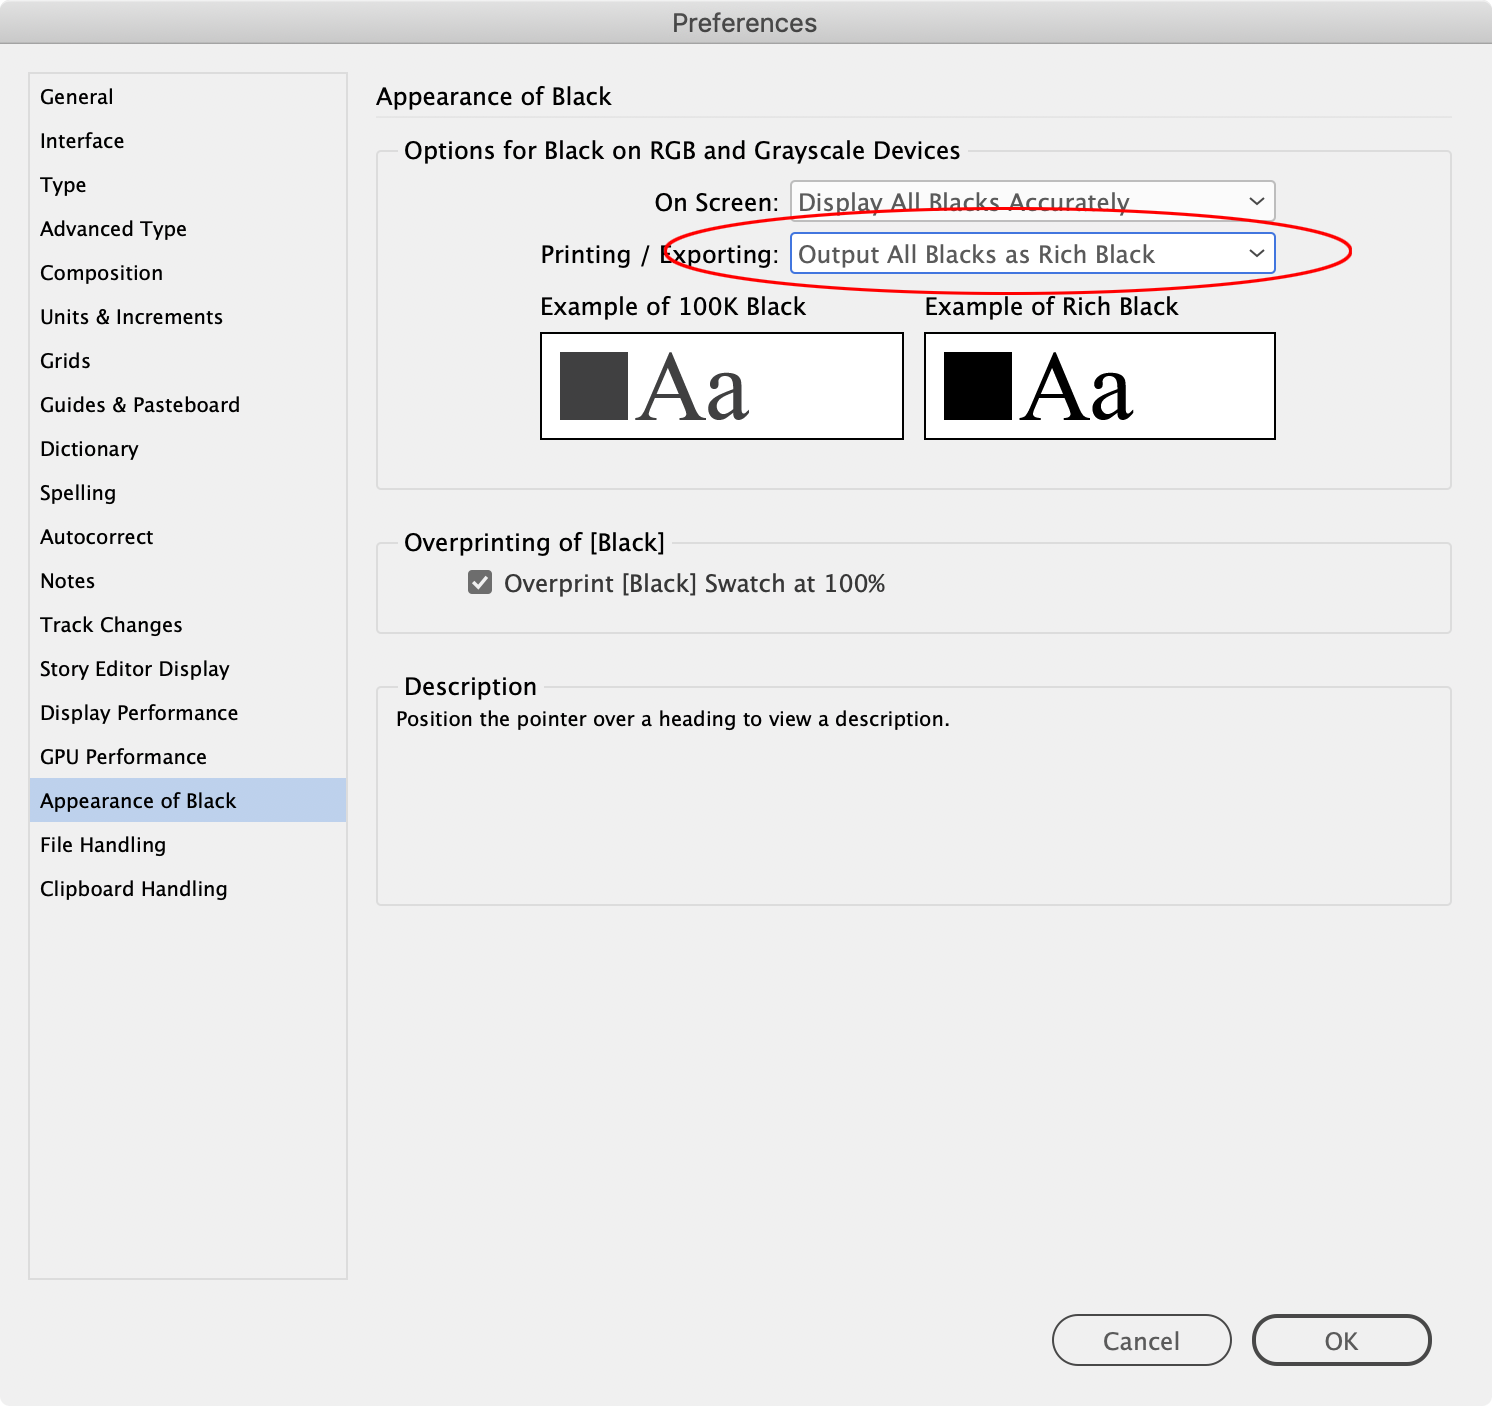Open the On Screen blacks dropdown

click(1031, 201)
